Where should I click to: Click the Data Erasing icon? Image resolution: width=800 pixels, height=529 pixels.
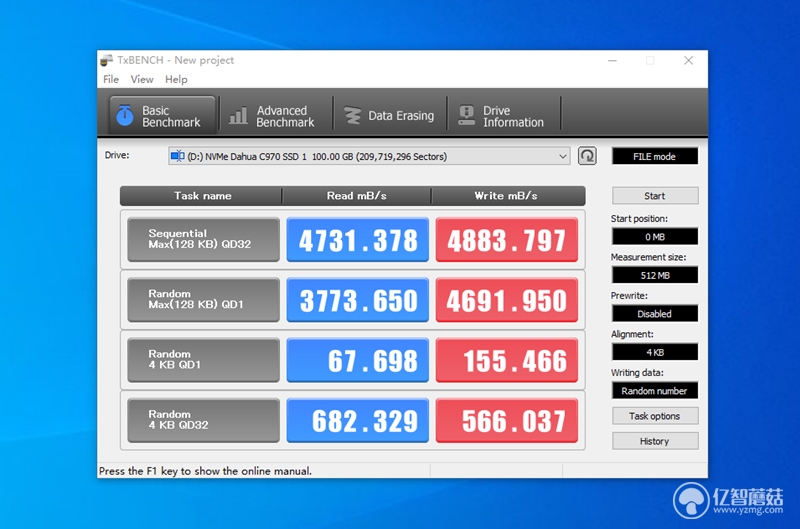click(352, 115)
